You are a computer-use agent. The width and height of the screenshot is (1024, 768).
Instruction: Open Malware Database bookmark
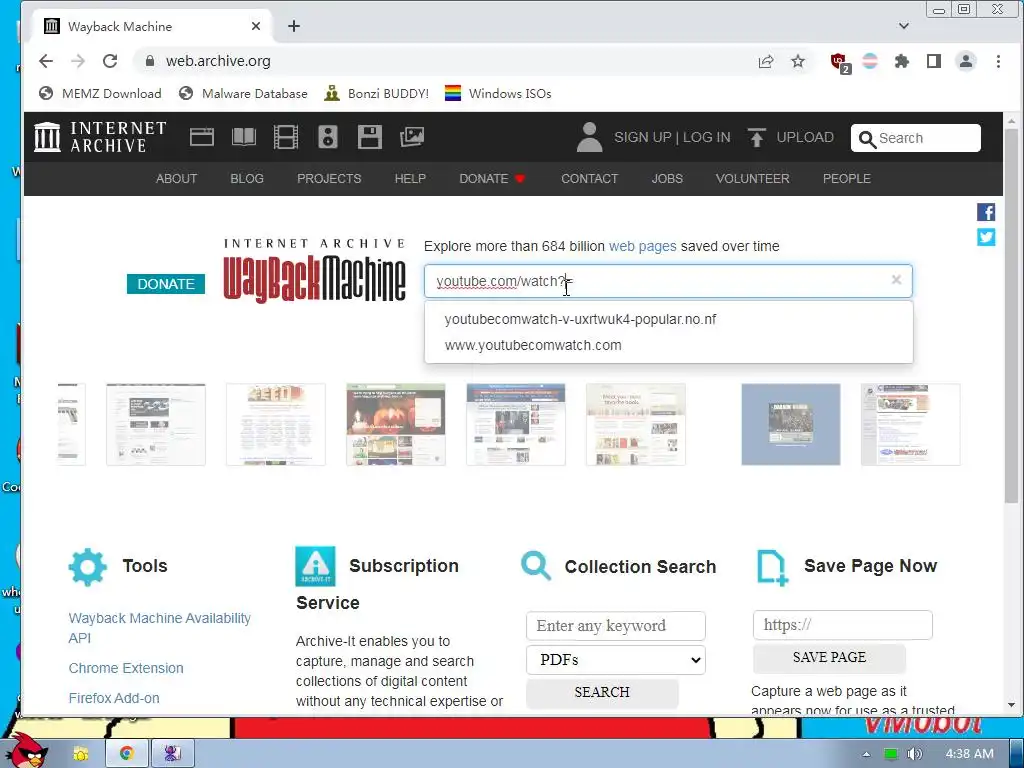point(244,93)
